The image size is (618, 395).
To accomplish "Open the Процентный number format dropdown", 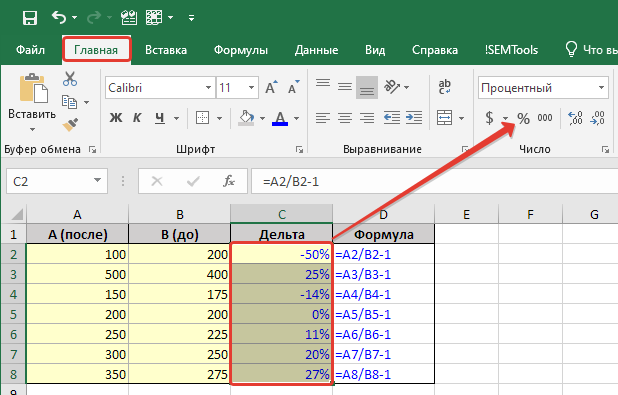I will point(601,88).
